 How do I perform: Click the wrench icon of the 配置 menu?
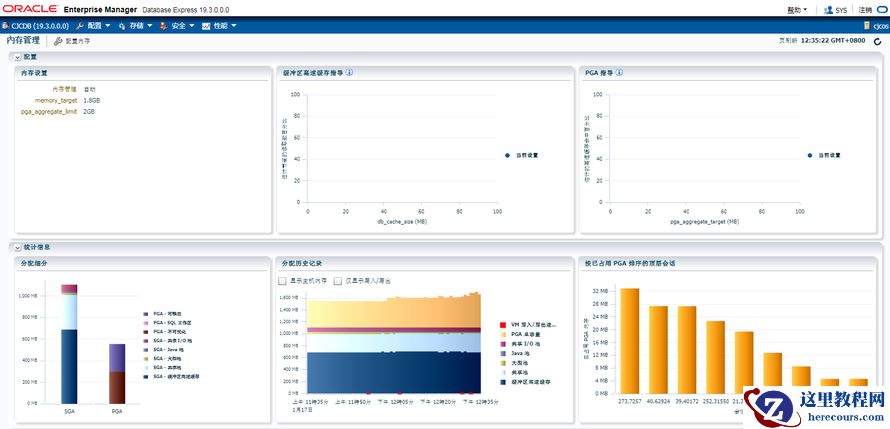pos(80,26)
